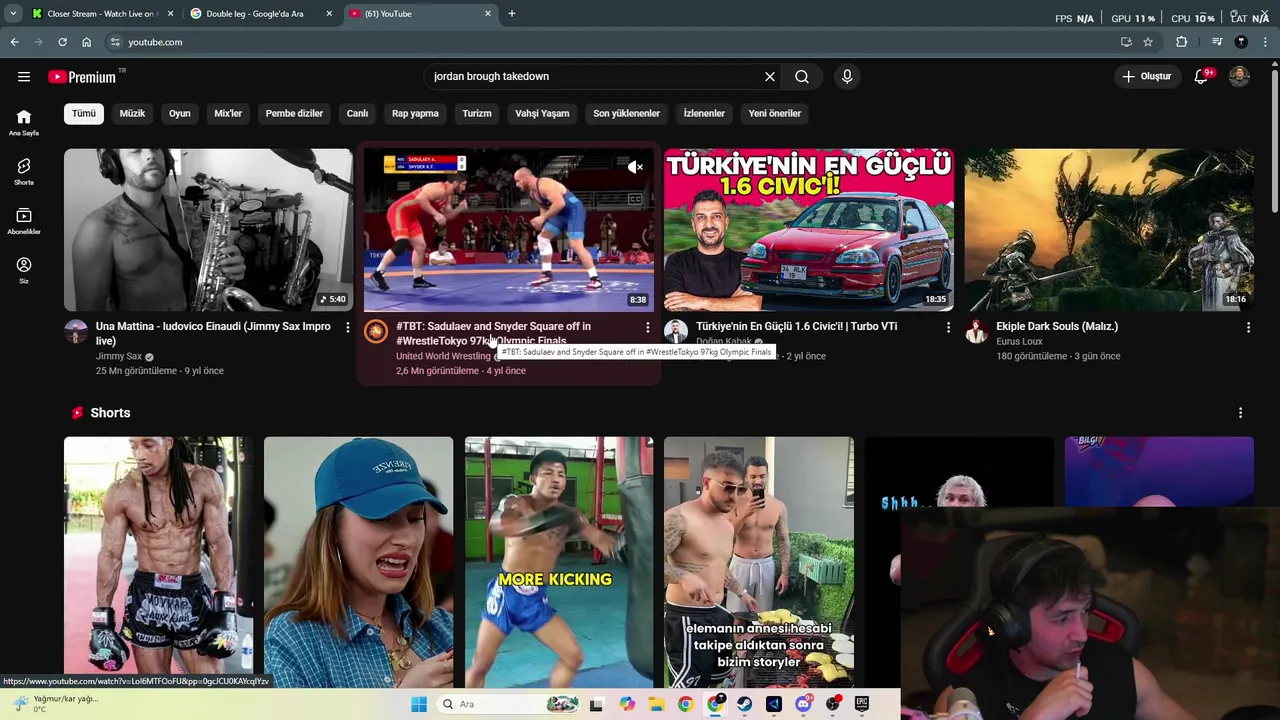This screenshot has width=1280, height=720.
Task: Click Jimmy Sax channel avatar
Action: point(76,332)
